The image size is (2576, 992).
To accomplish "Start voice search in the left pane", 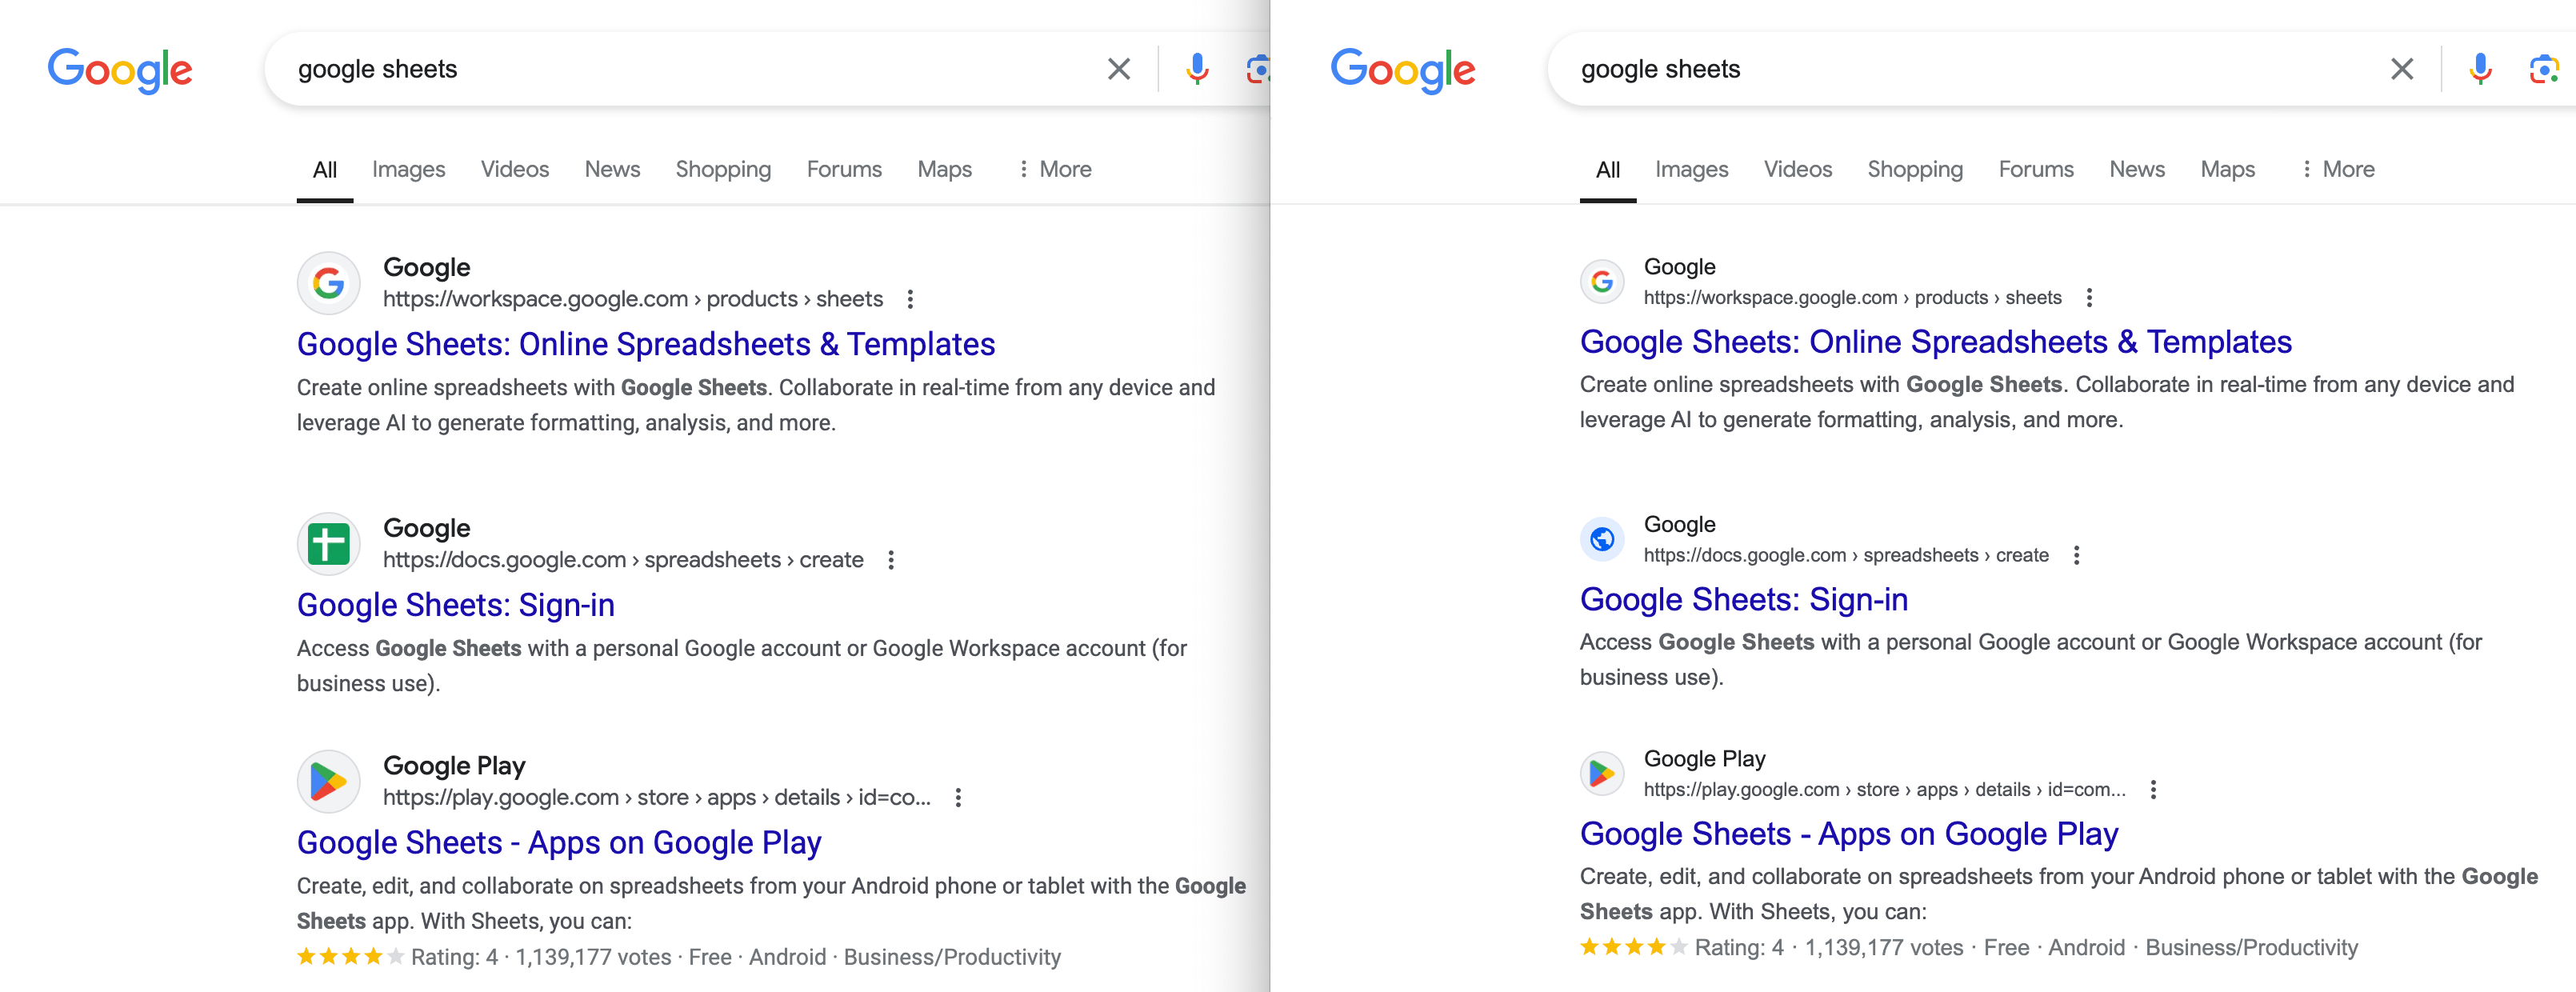I will coord(1197,69).
